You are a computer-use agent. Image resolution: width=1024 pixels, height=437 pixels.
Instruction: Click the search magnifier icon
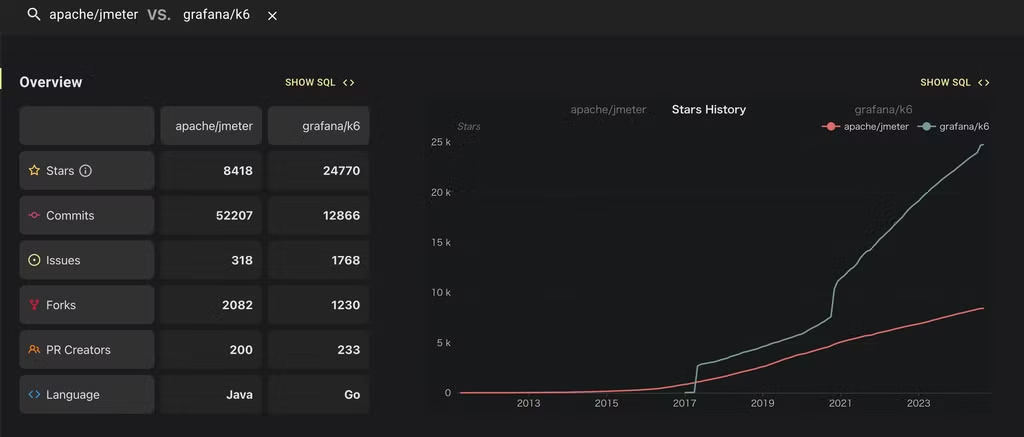tap(33, 15)
